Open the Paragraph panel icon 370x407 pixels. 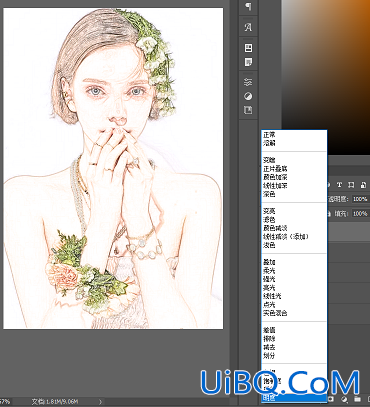click(248, 6)
